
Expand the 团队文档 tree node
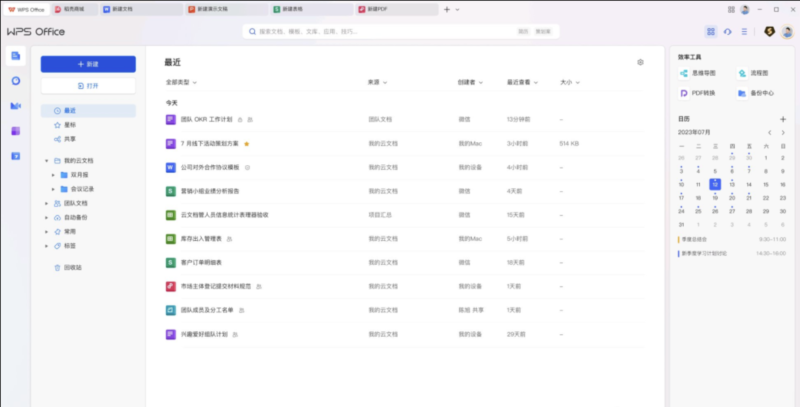point(46,204)
